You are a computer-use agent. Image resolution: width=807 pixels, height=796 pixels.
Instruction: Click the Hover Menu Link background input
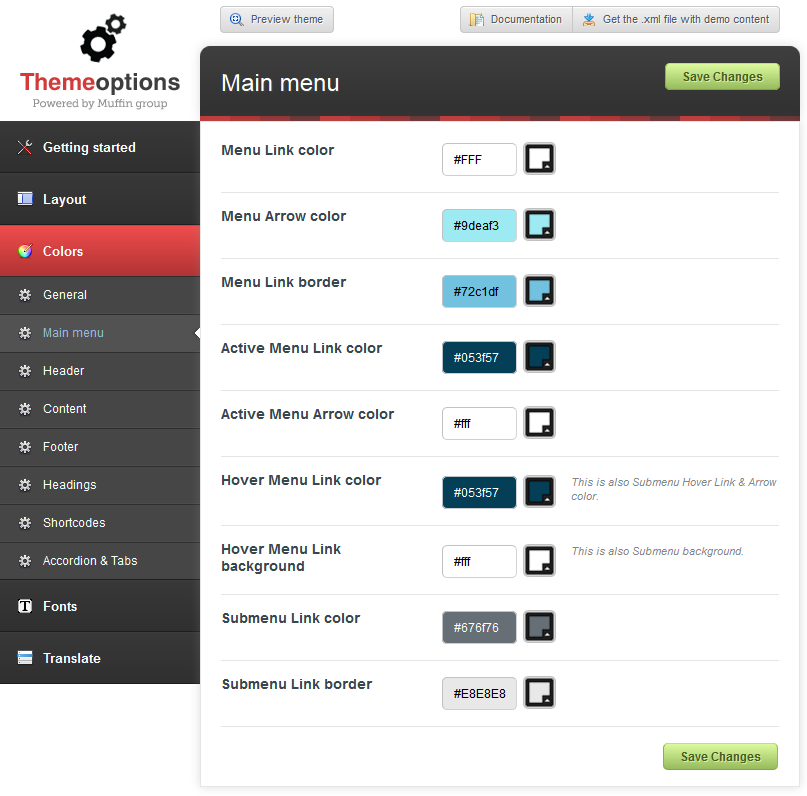click(x=479, y=562)
